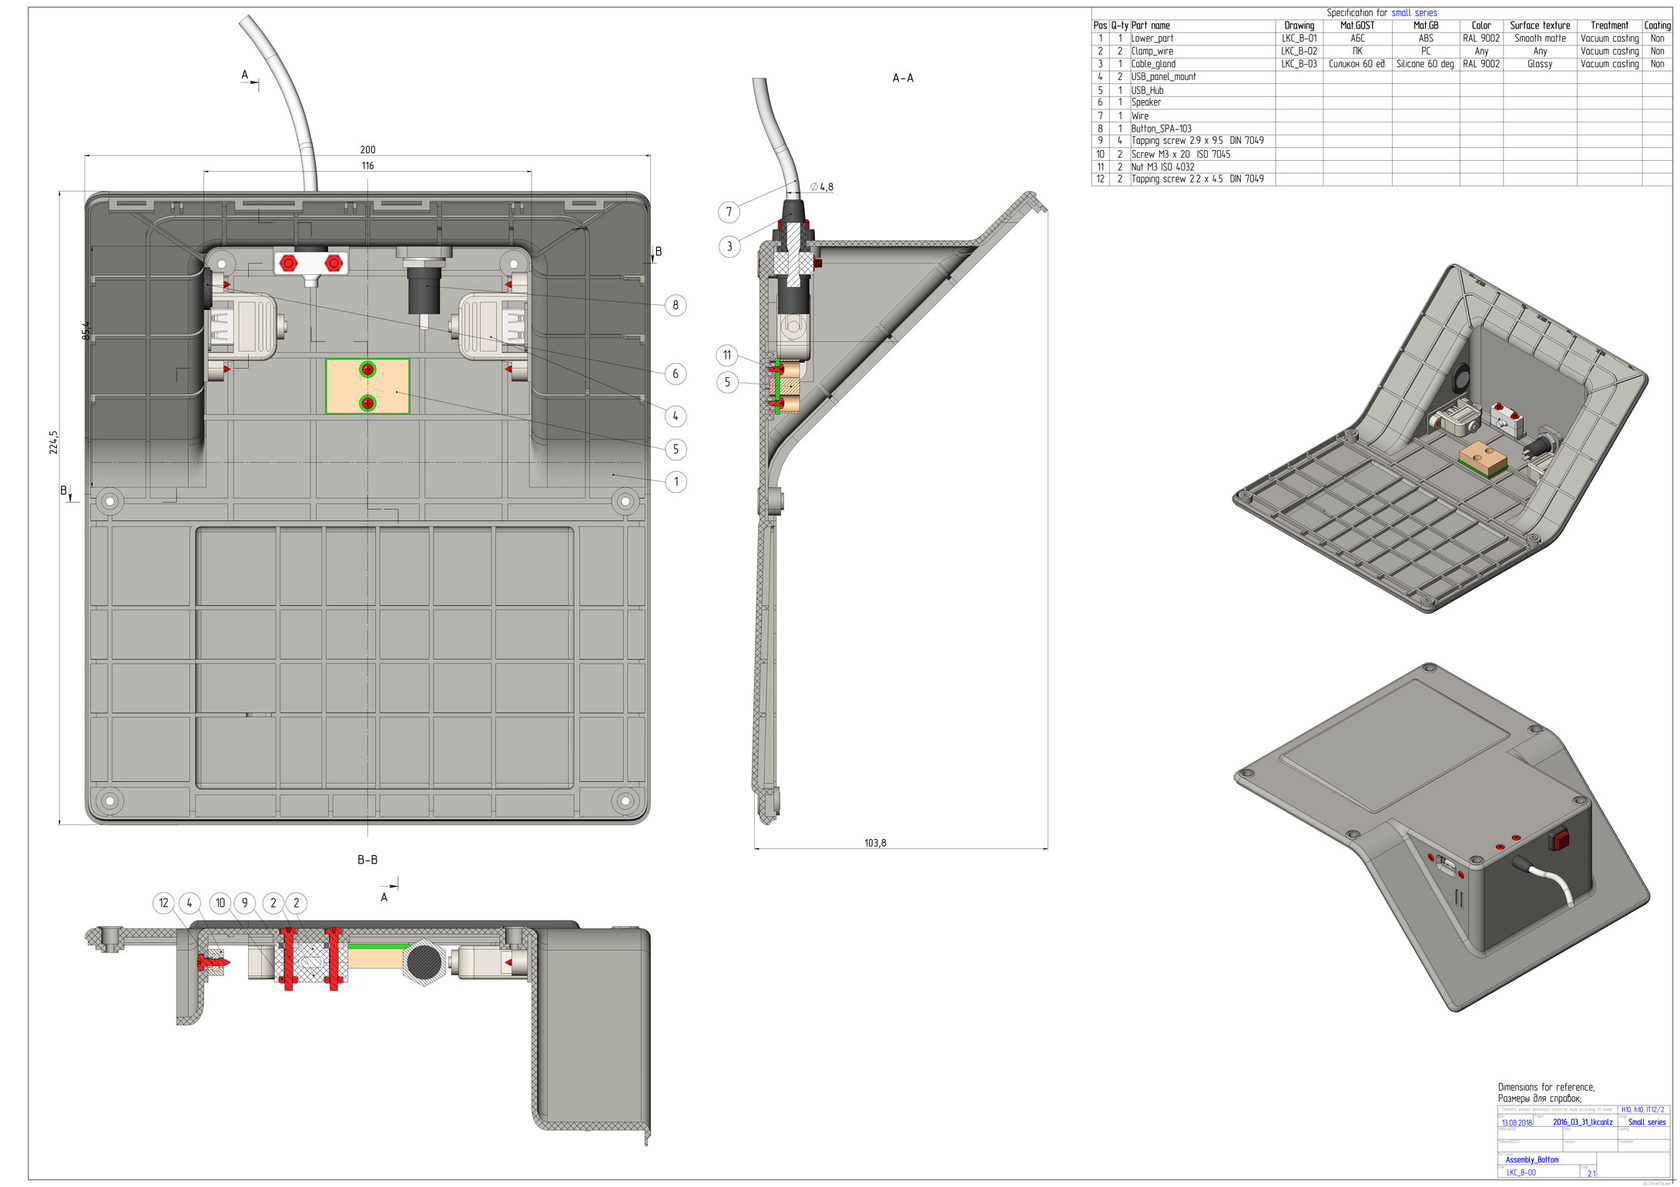Viewport: 1680px width, 1187px height.
Task: Select balloon callout number 7
Action: pyautogui.click(x=729, y=211)
